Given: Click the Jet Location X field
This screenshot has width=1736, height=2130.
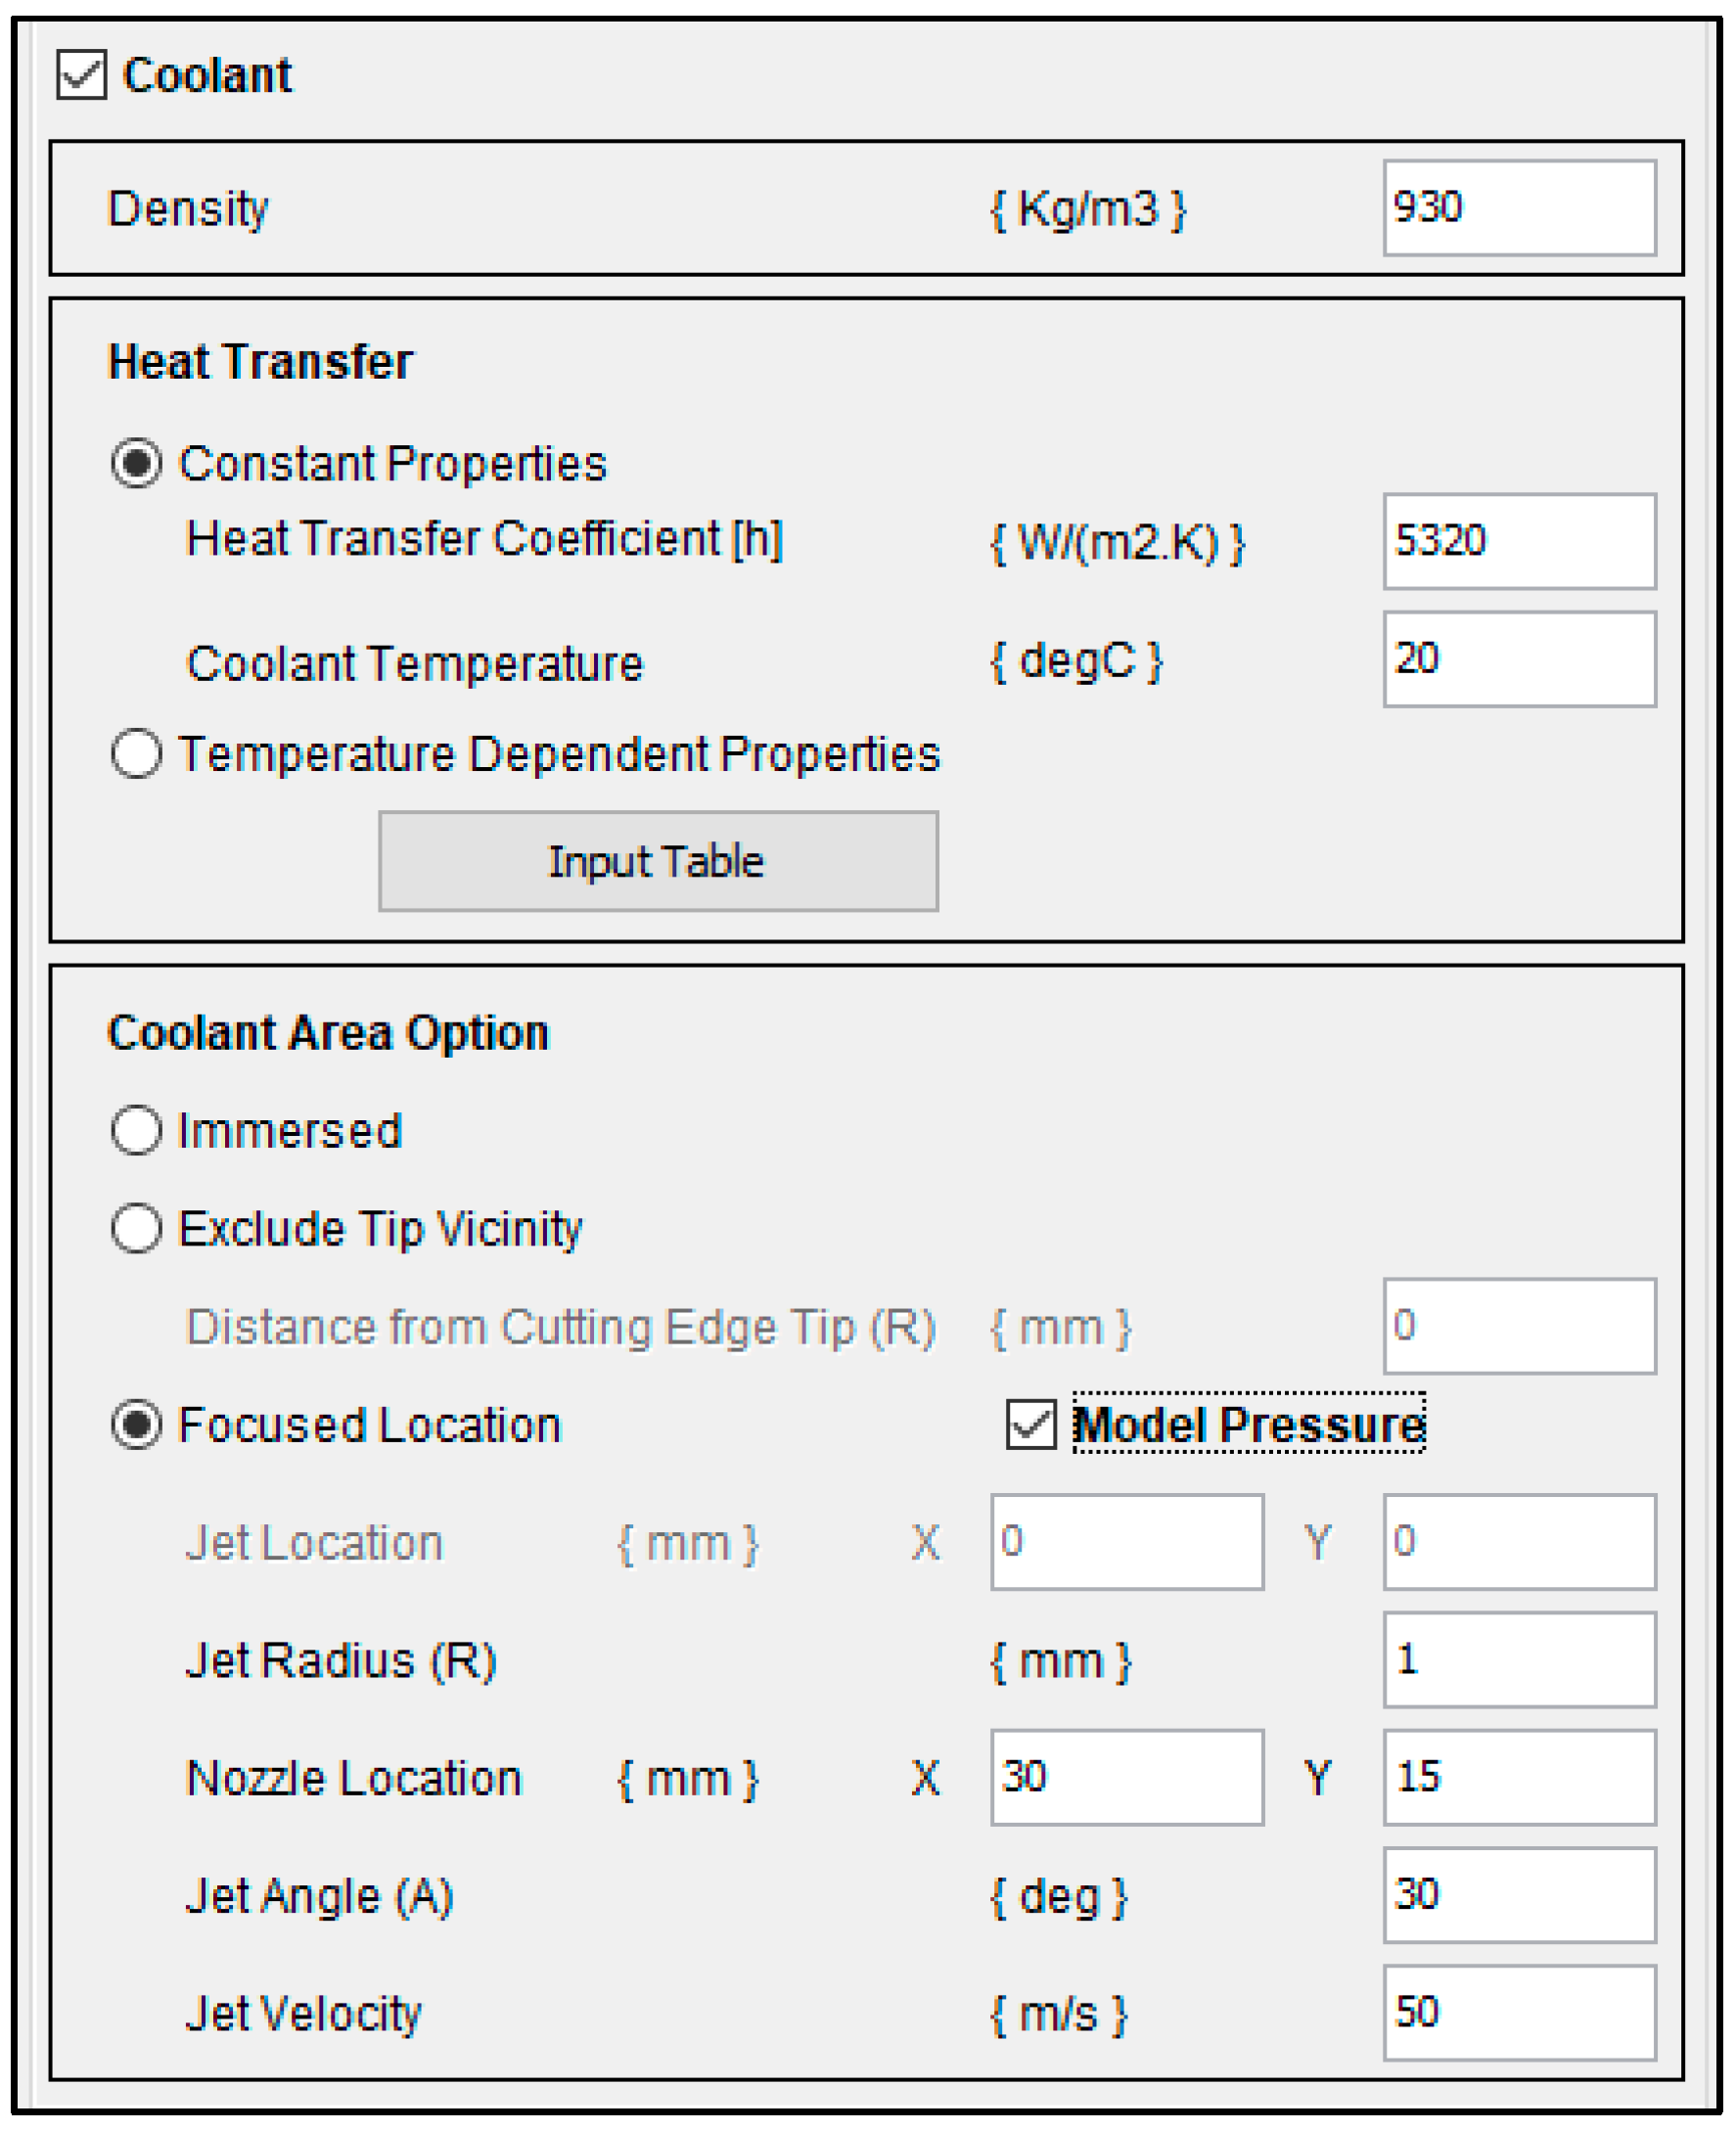Looking at the screenshot, I should point(1127,1542).
